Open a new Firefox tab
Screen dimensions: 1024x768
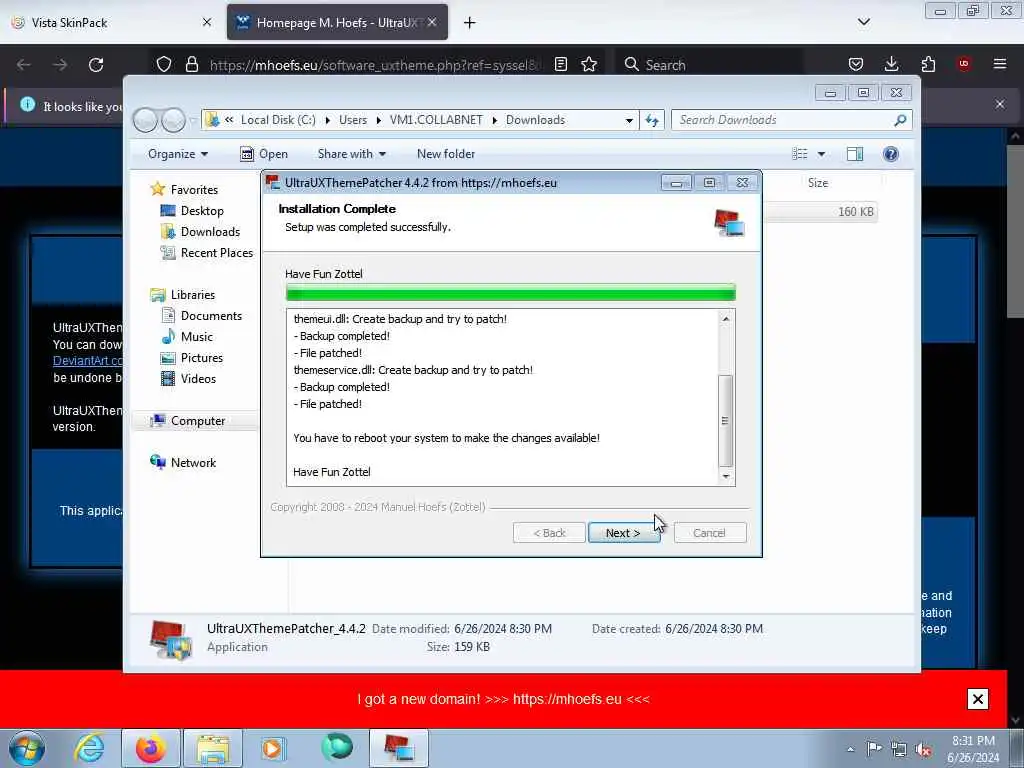tap(470, 23)
